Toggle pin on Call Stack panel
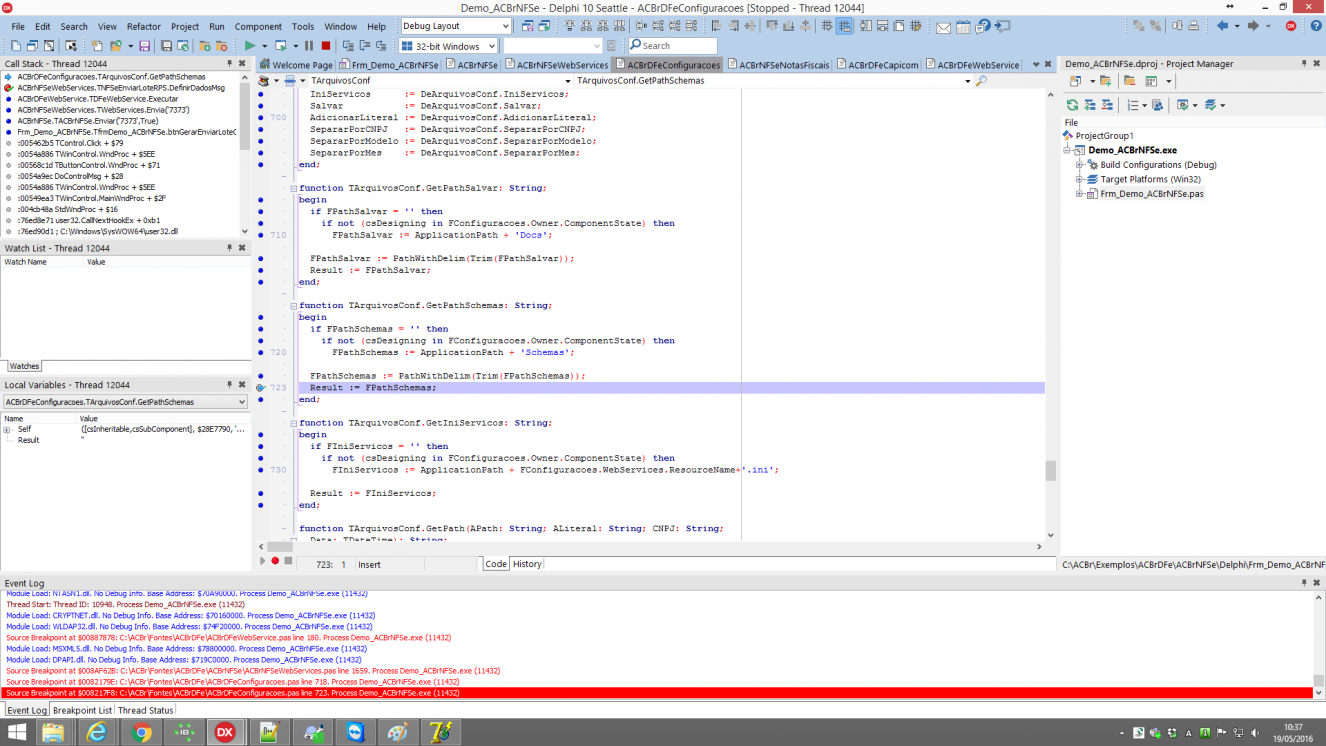Screen dimensions: 1326x746 click(230, 64)
